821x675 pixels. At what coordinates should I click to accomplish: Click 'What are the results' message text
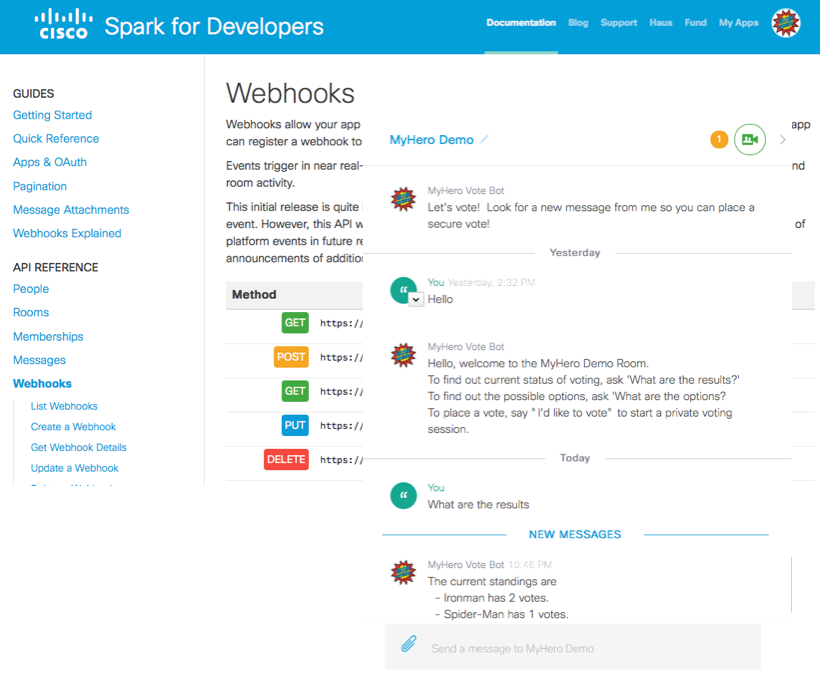[478, 505]
